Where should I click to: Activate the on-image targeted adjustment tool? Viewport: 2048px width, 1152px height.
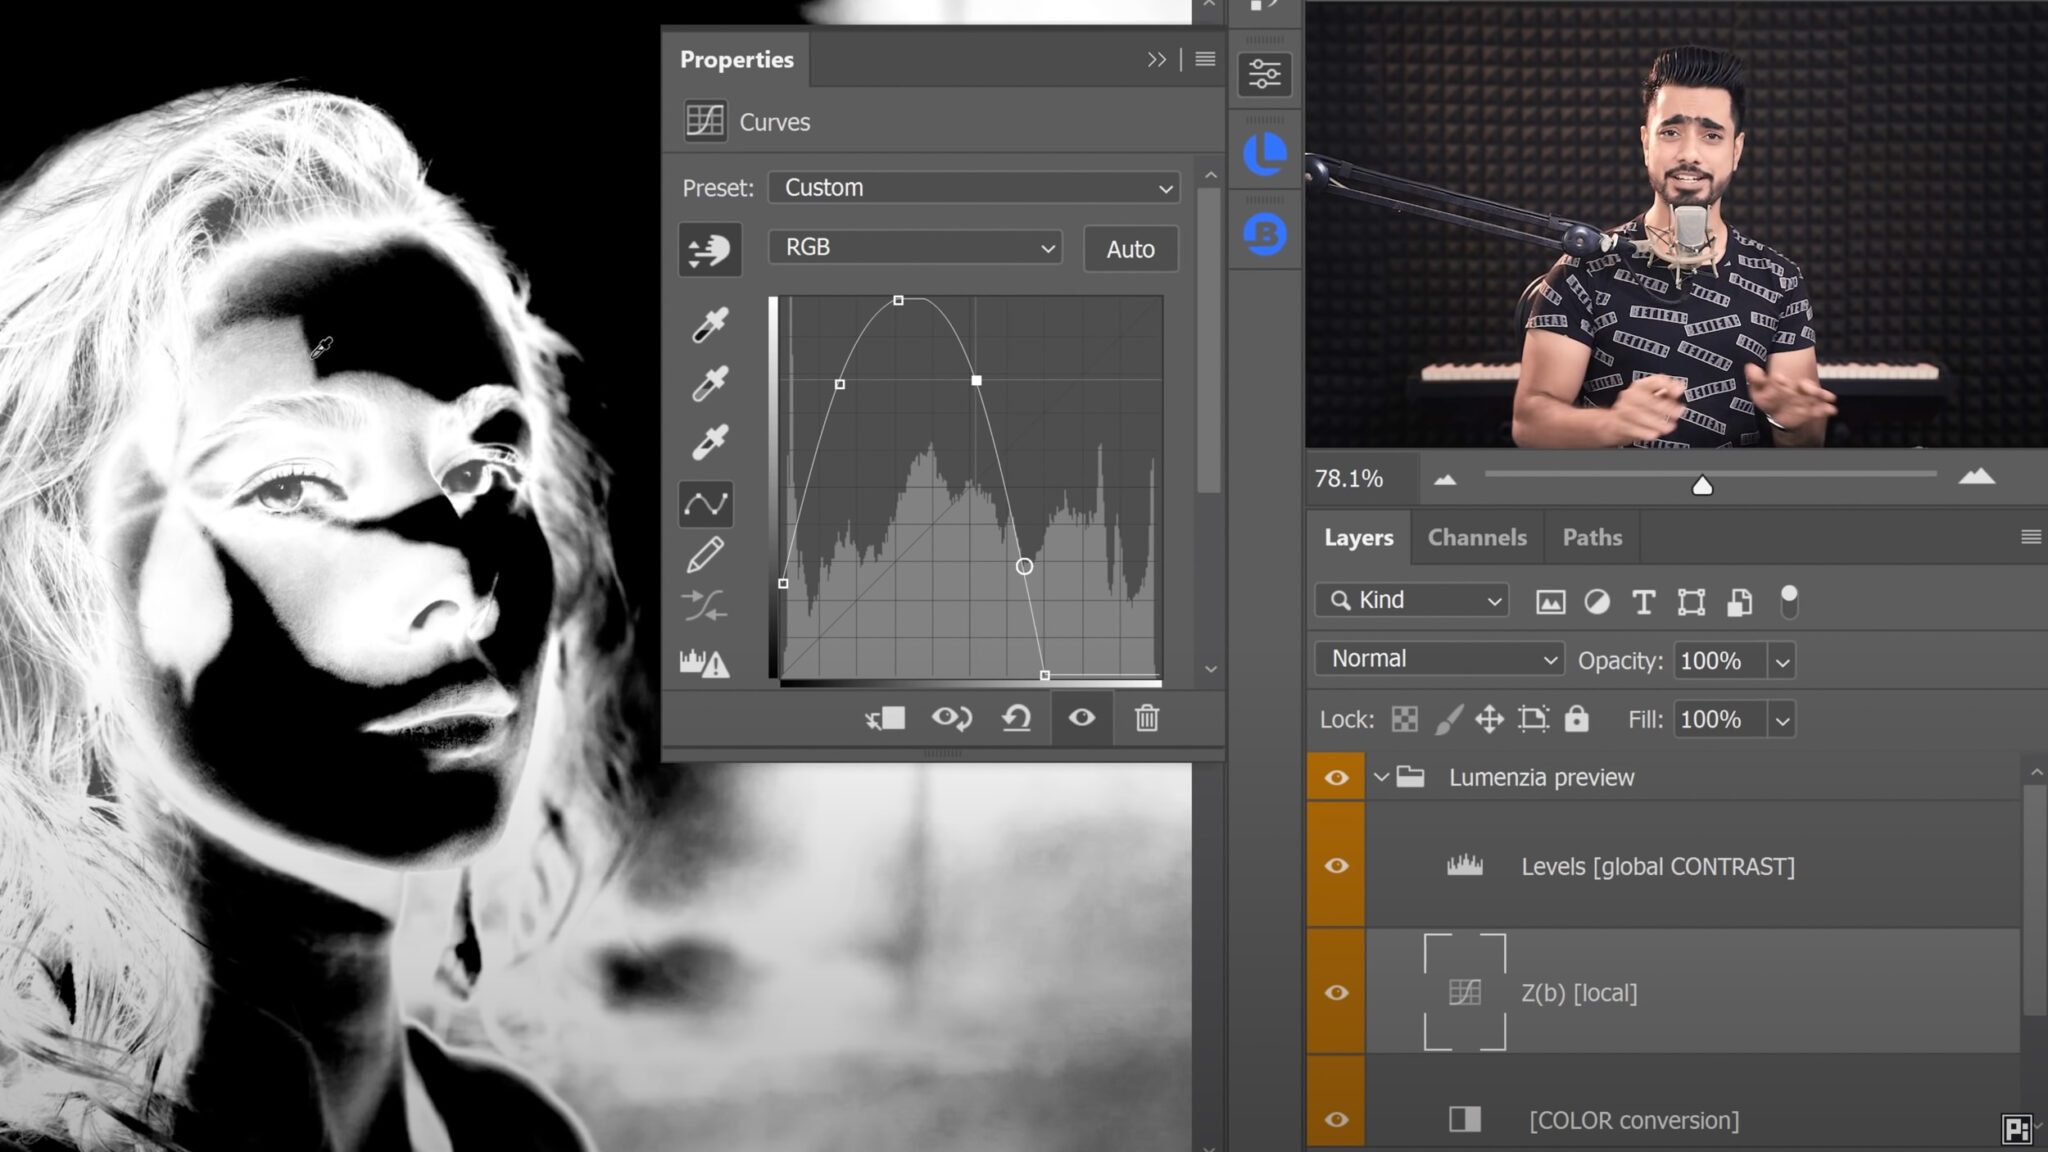coord(709,250)
